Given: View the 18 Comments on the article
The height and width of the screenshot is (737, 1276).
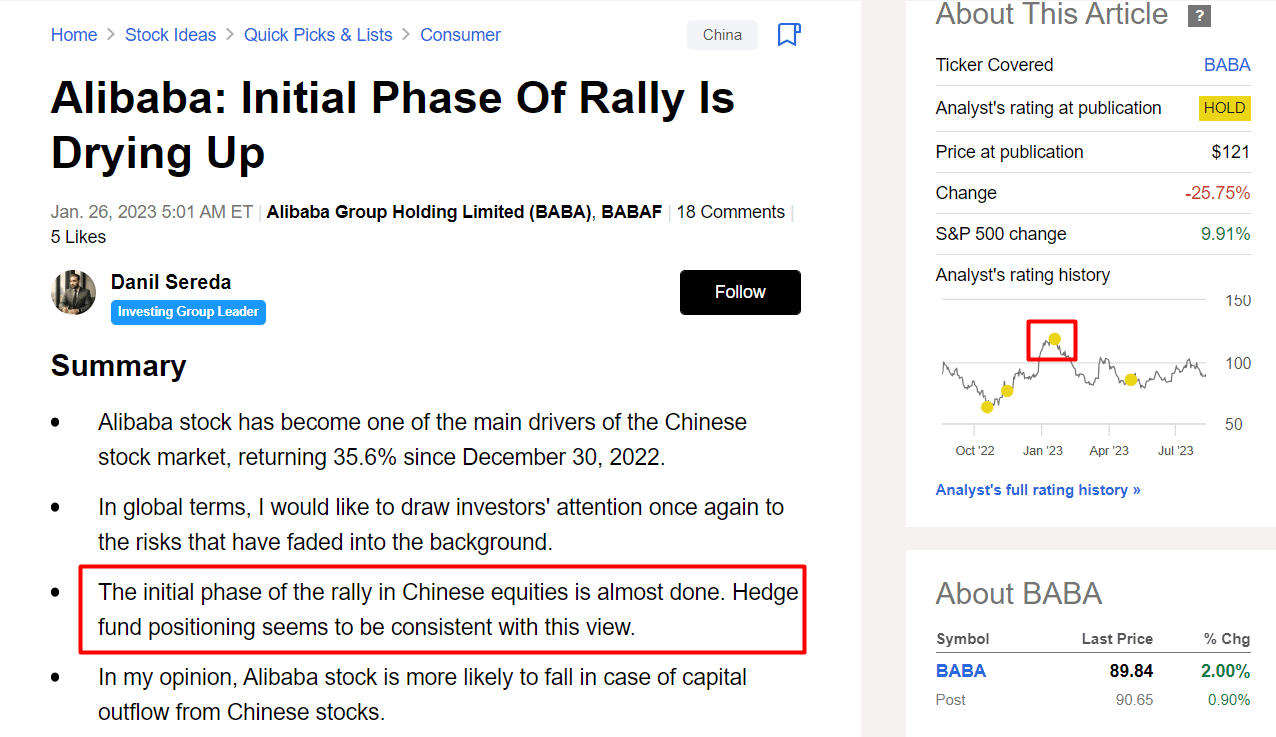Looking at the screenshot, I should pos(731,211).
